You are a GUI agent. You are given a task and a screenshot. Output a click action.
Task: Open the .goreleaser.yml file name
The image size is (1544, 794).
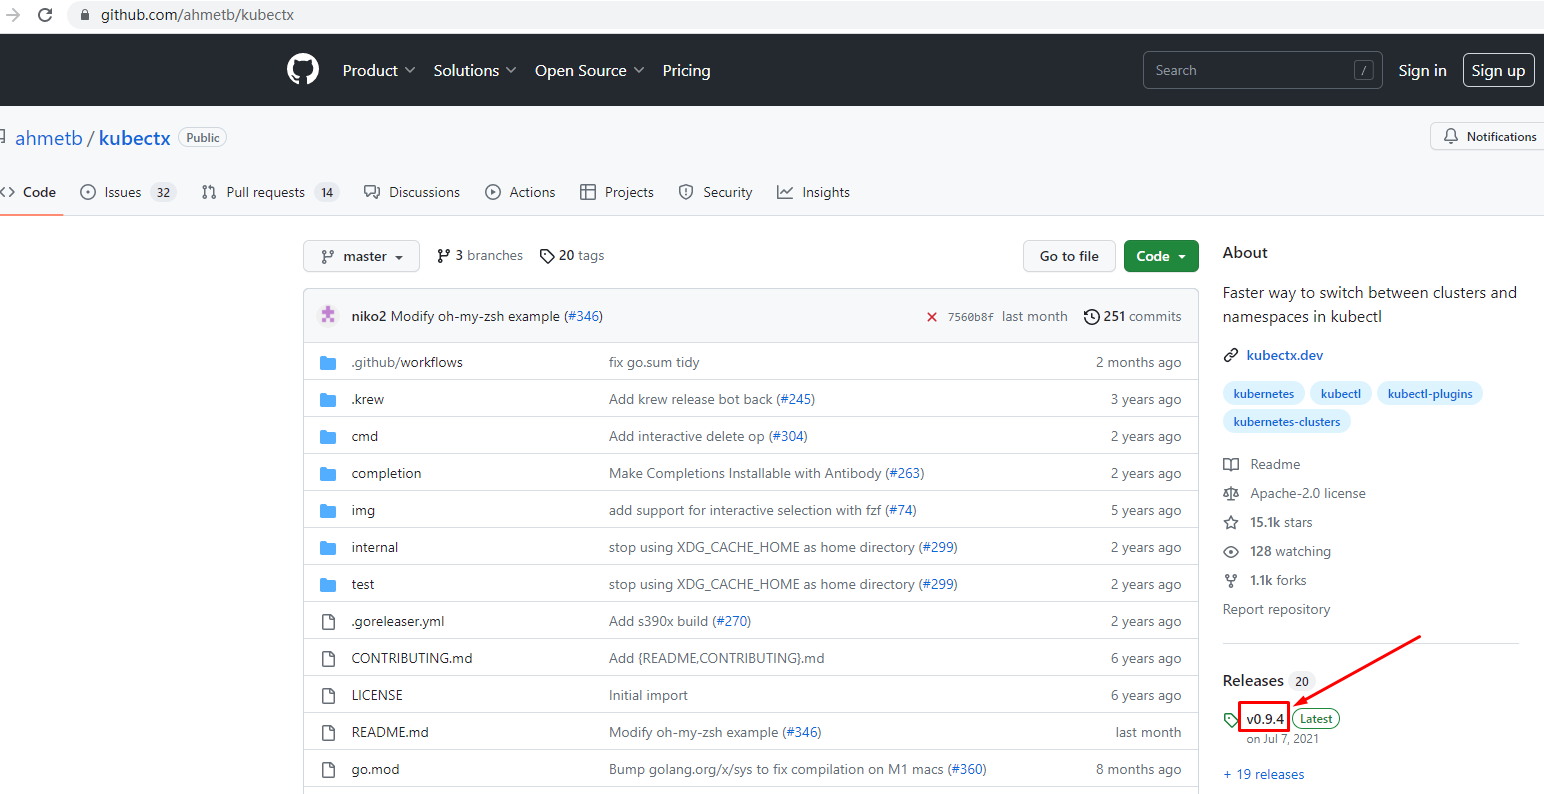pos(398,621)
